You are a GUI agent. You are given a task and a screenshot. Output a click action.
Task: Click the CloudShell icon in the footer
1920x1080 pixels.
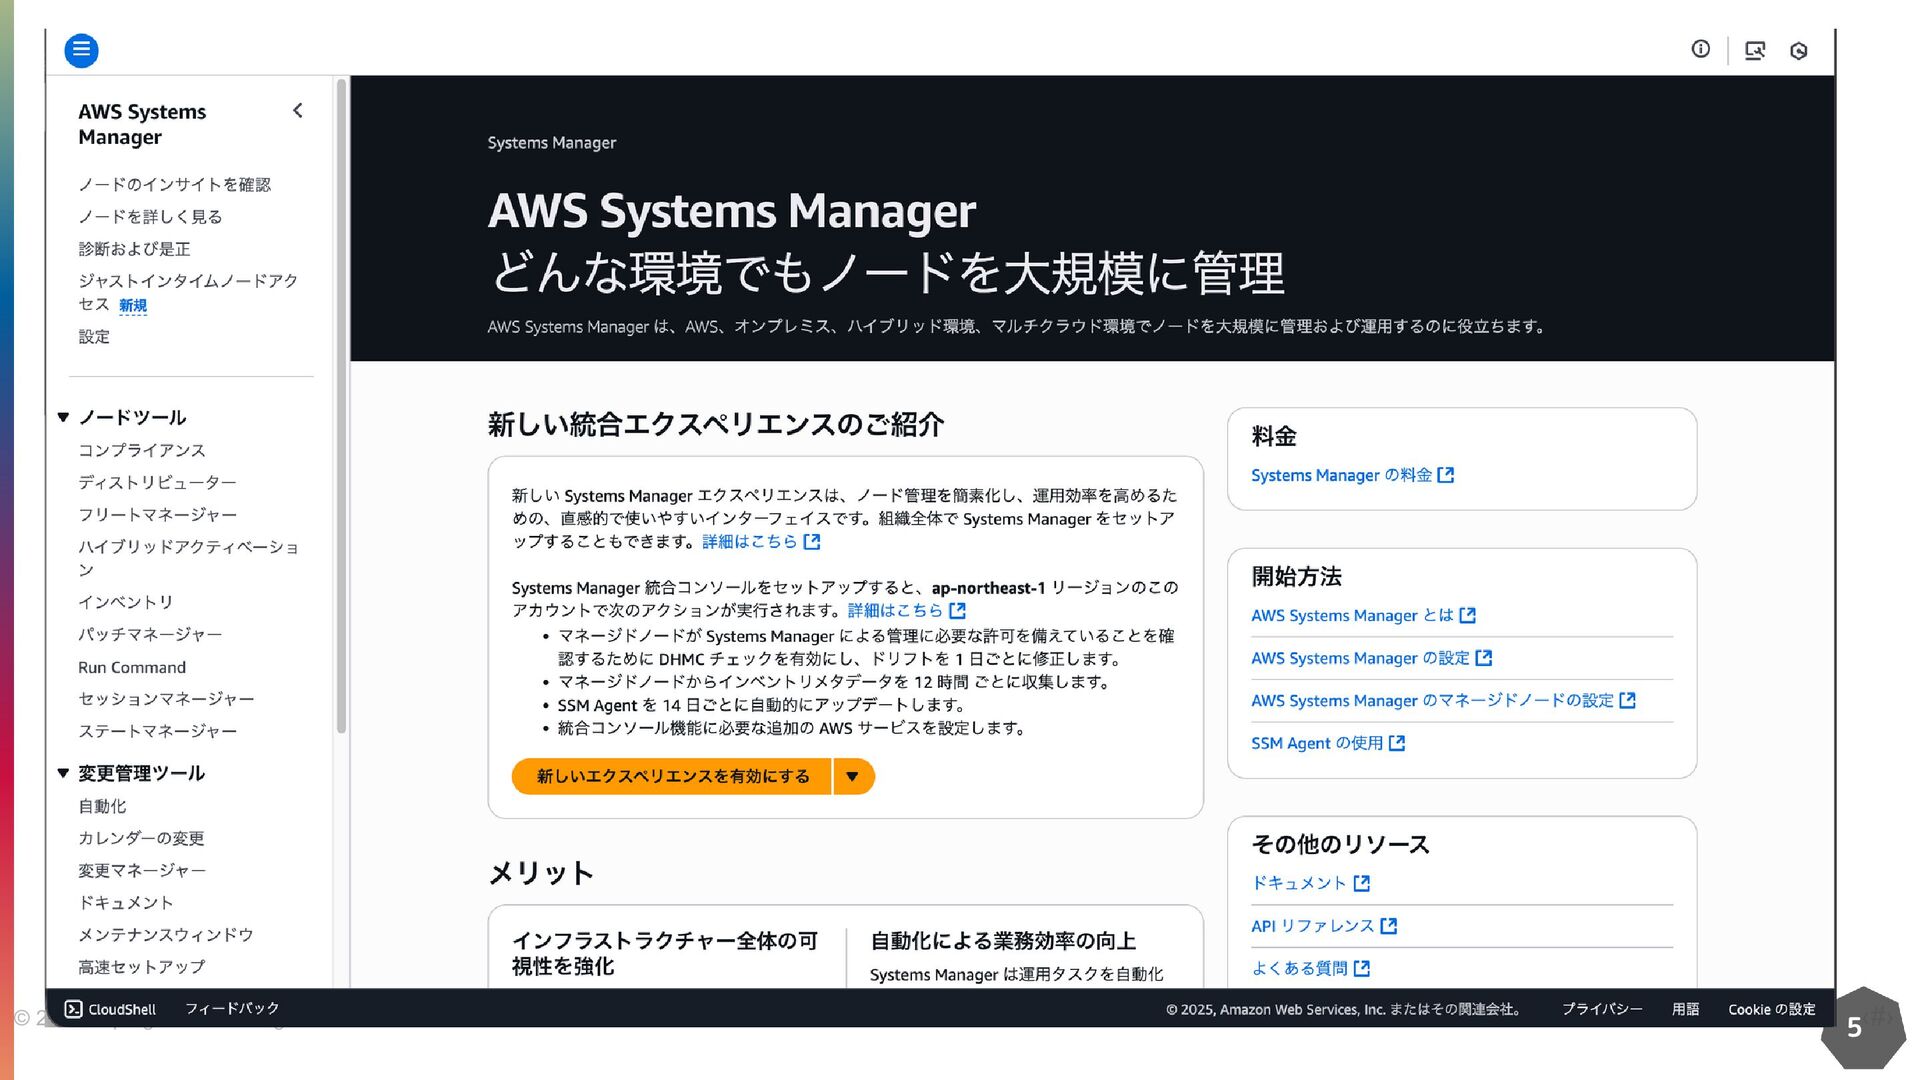[73, 1009]
